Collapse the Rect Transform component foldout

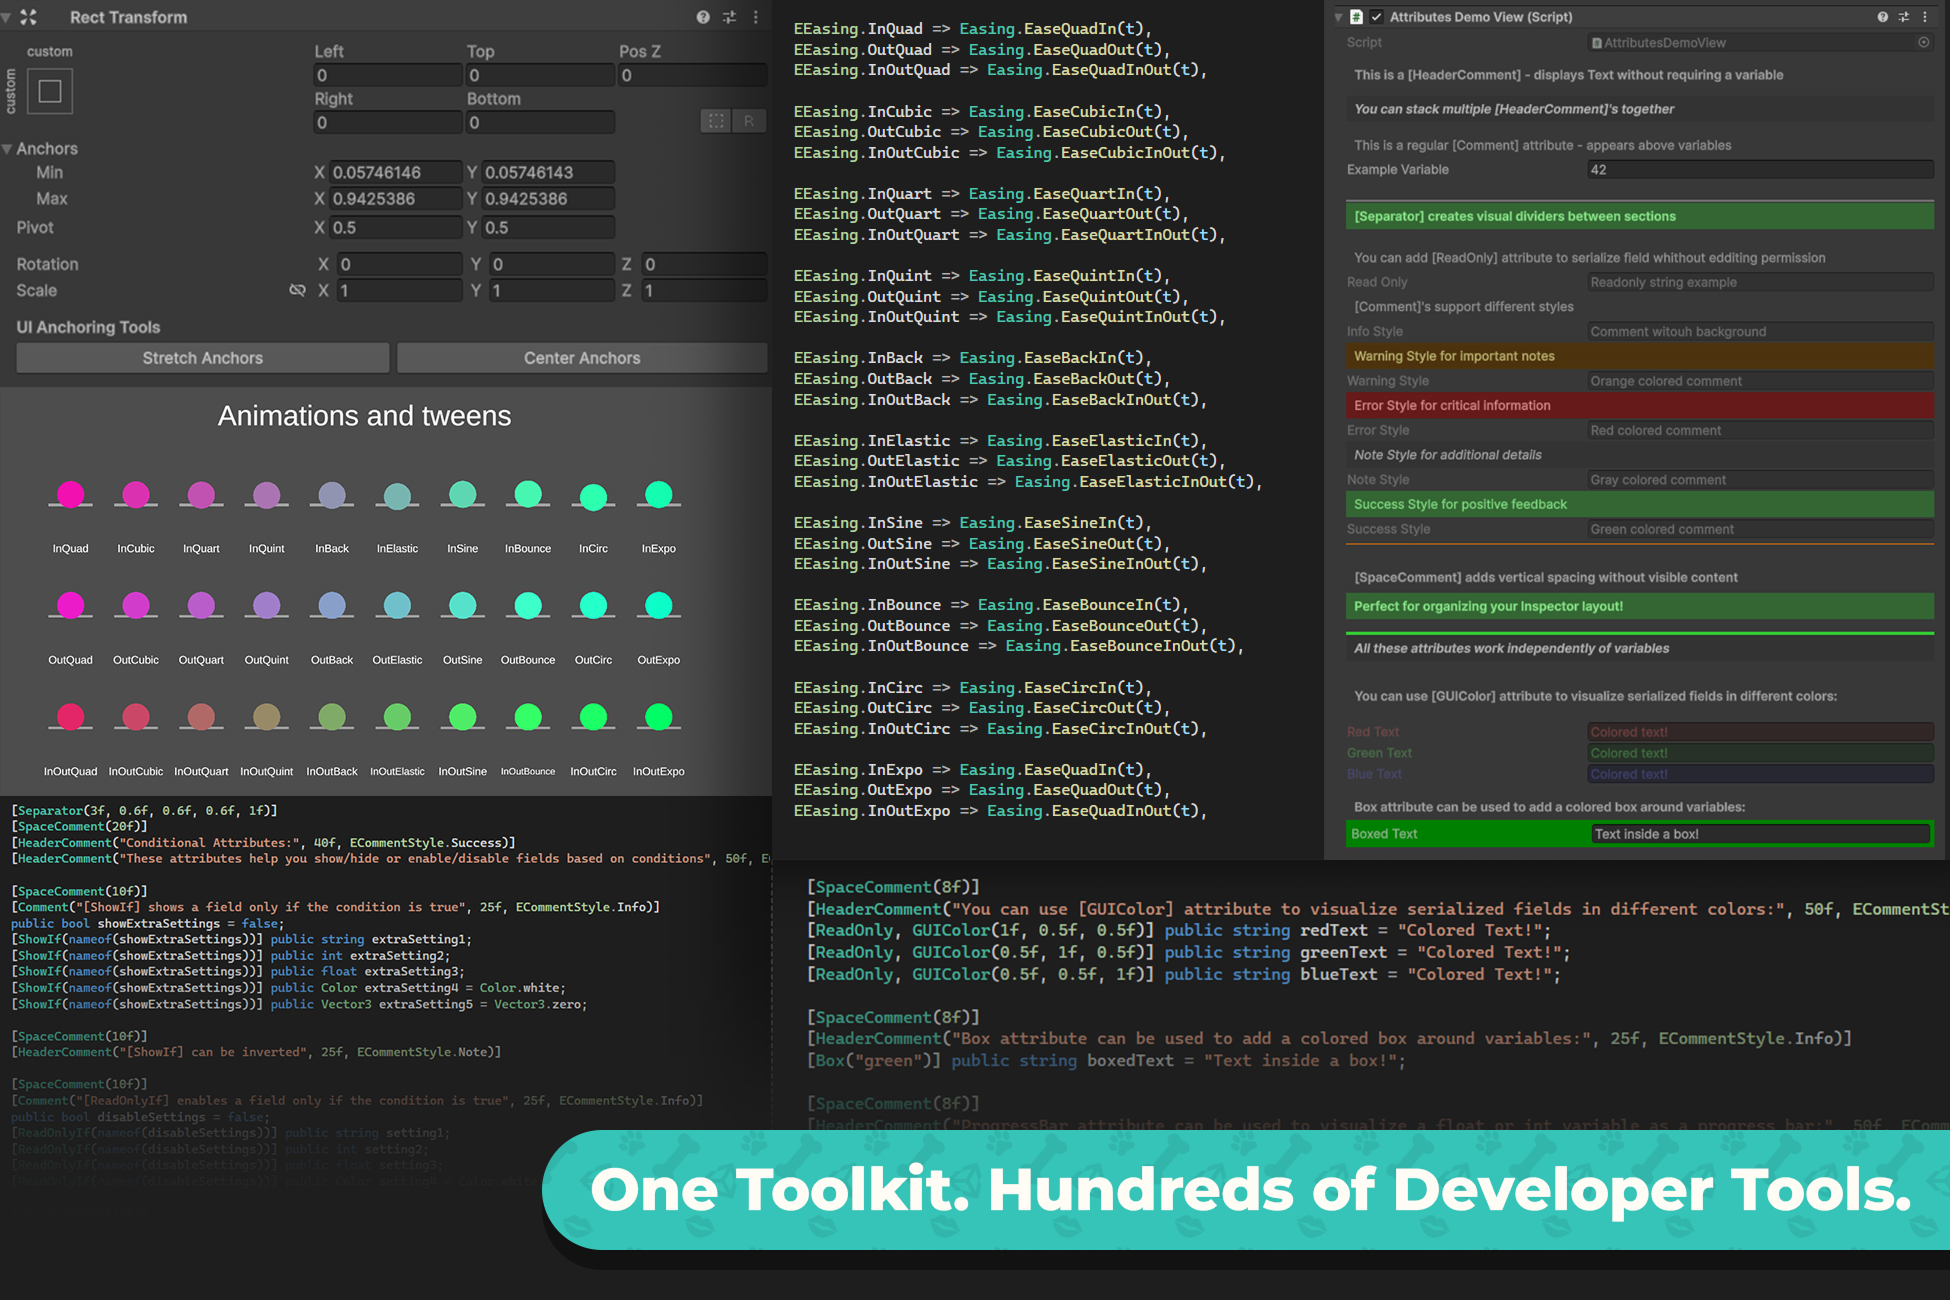(6, 17)
